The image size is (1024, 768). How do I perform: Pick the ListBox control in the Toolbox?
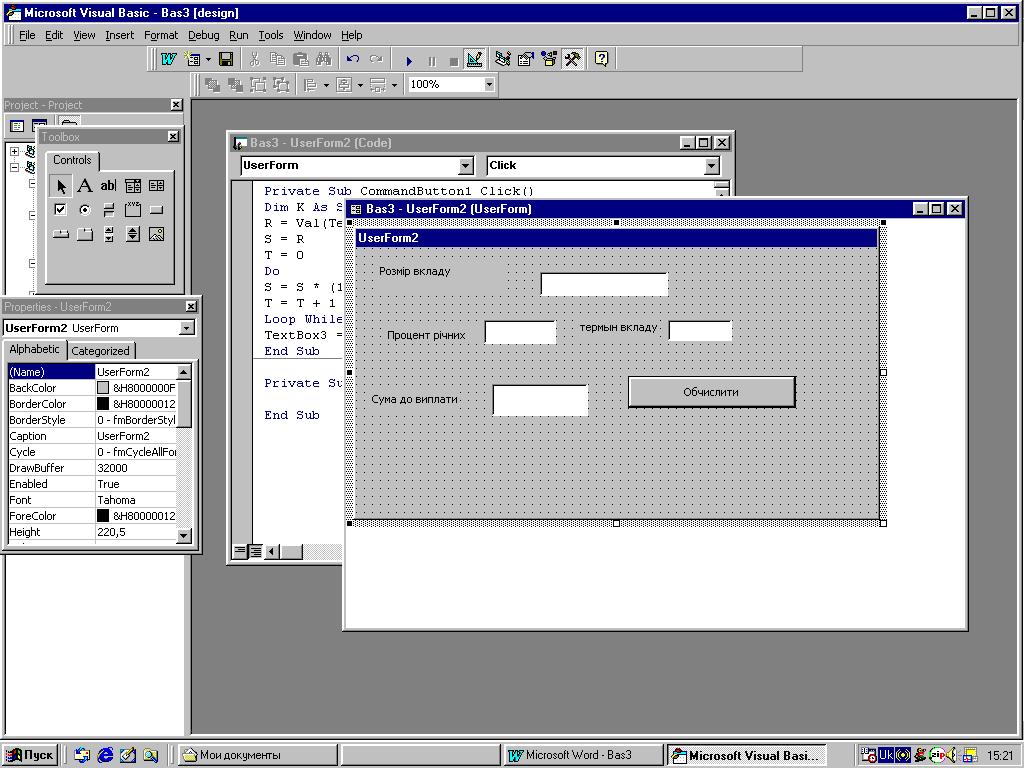[x=157, y=186]
